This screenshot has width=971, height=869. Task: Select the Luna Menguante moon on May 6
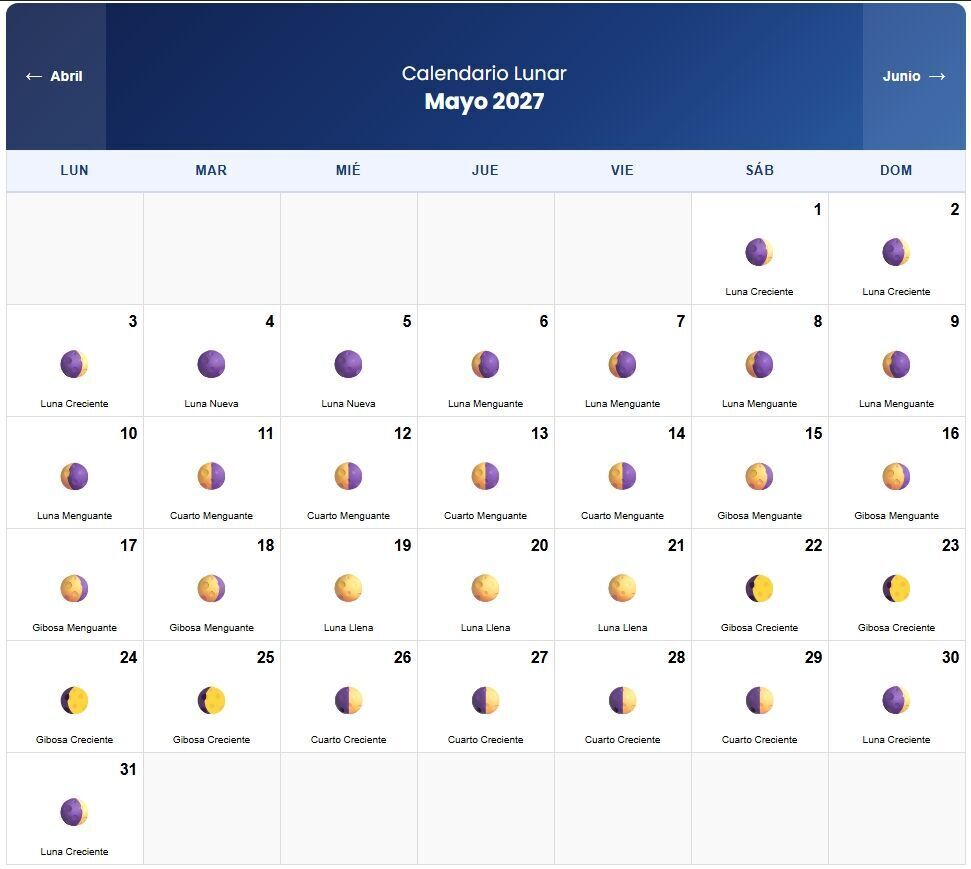point(486,364)
